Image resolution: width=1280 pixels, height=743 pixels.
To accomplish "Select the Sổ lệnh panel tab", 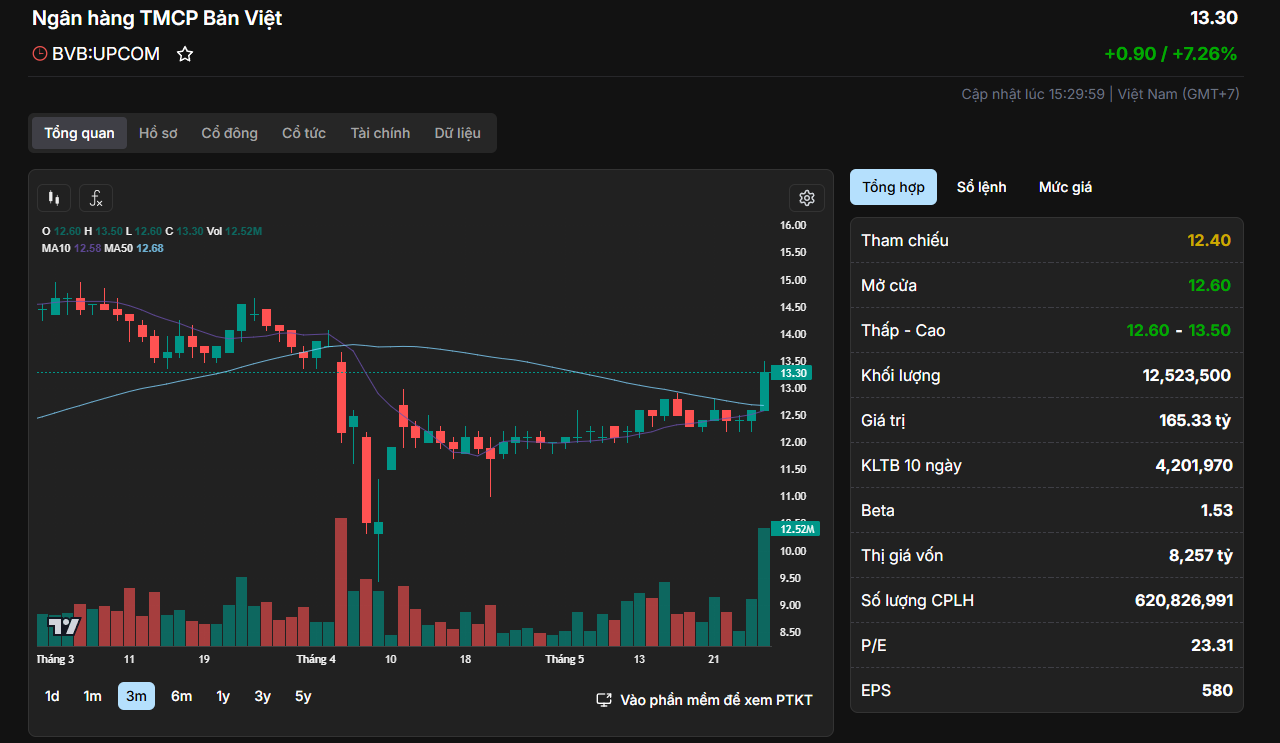I will tap(981, 187).
